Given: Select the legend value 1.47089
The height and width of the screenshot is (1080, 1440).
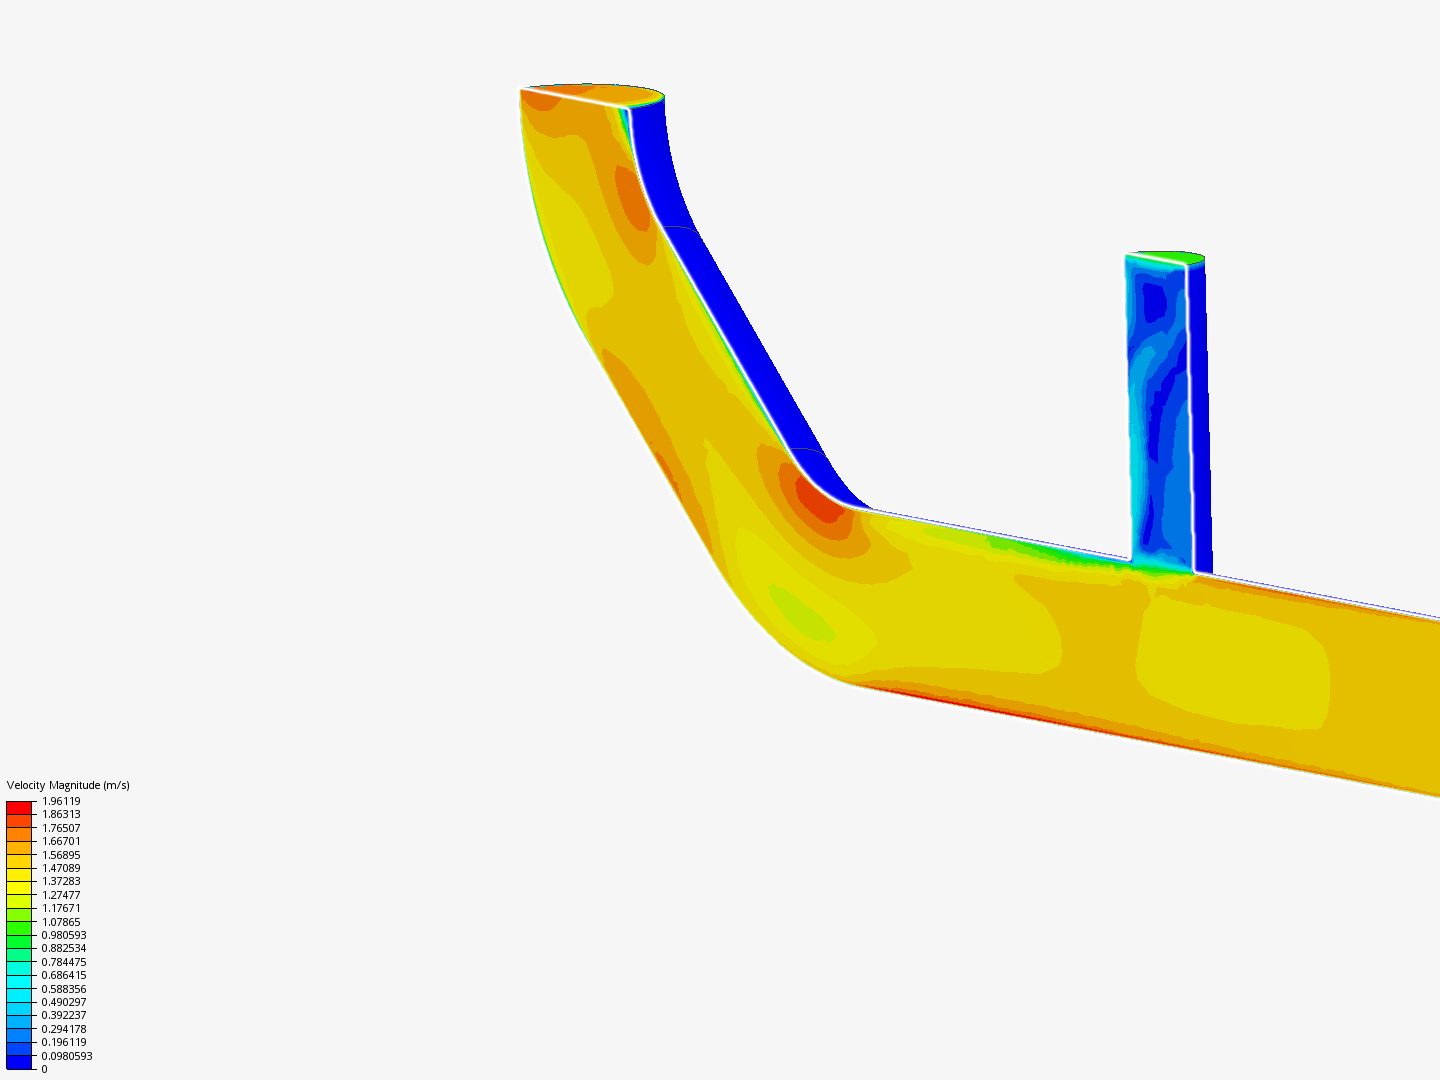Looking at the screenshot, I should pyautogui.click(x=61, y=868).
